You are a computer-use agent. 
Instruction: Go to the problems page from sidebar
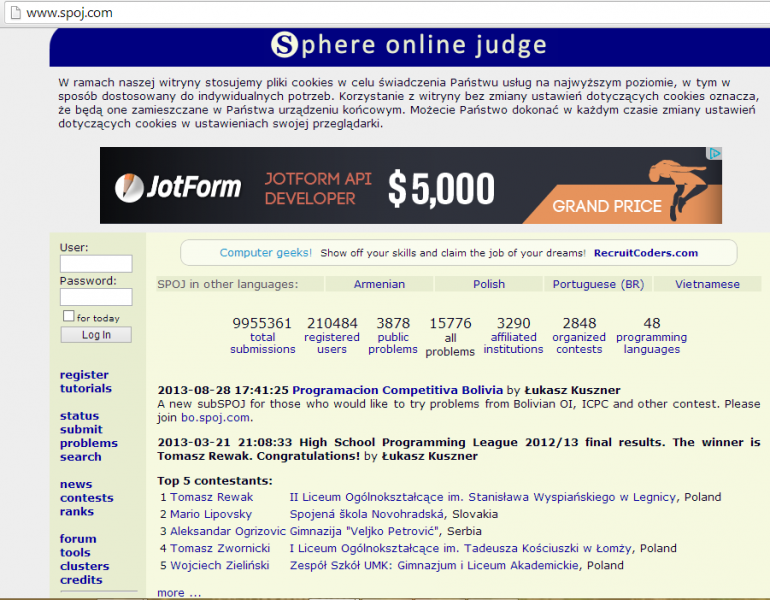pyautogui.click(x=88, y=443)
